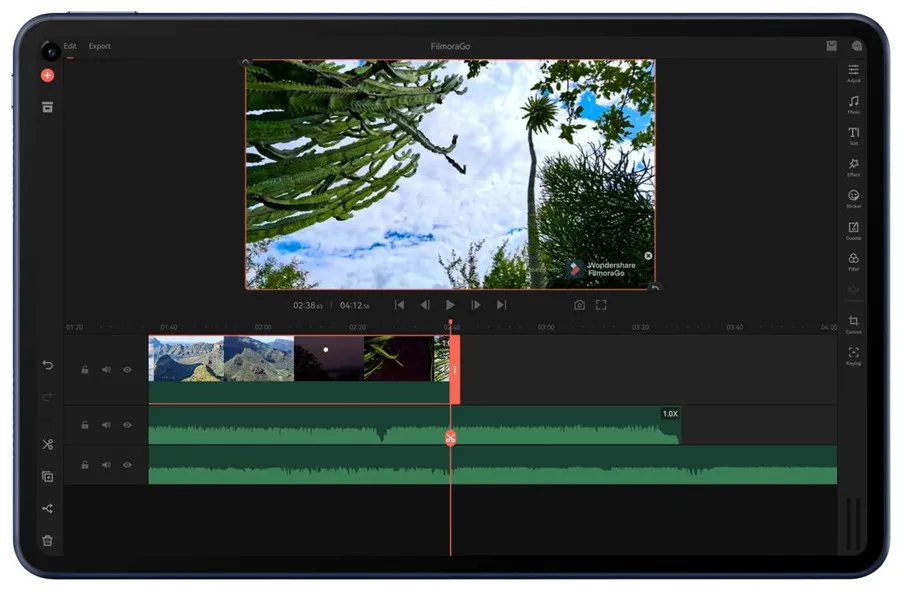Close the Wondershare FilmoraGo watermark
The width and height of the screenshot is (900, 589).
pos(648,256)
